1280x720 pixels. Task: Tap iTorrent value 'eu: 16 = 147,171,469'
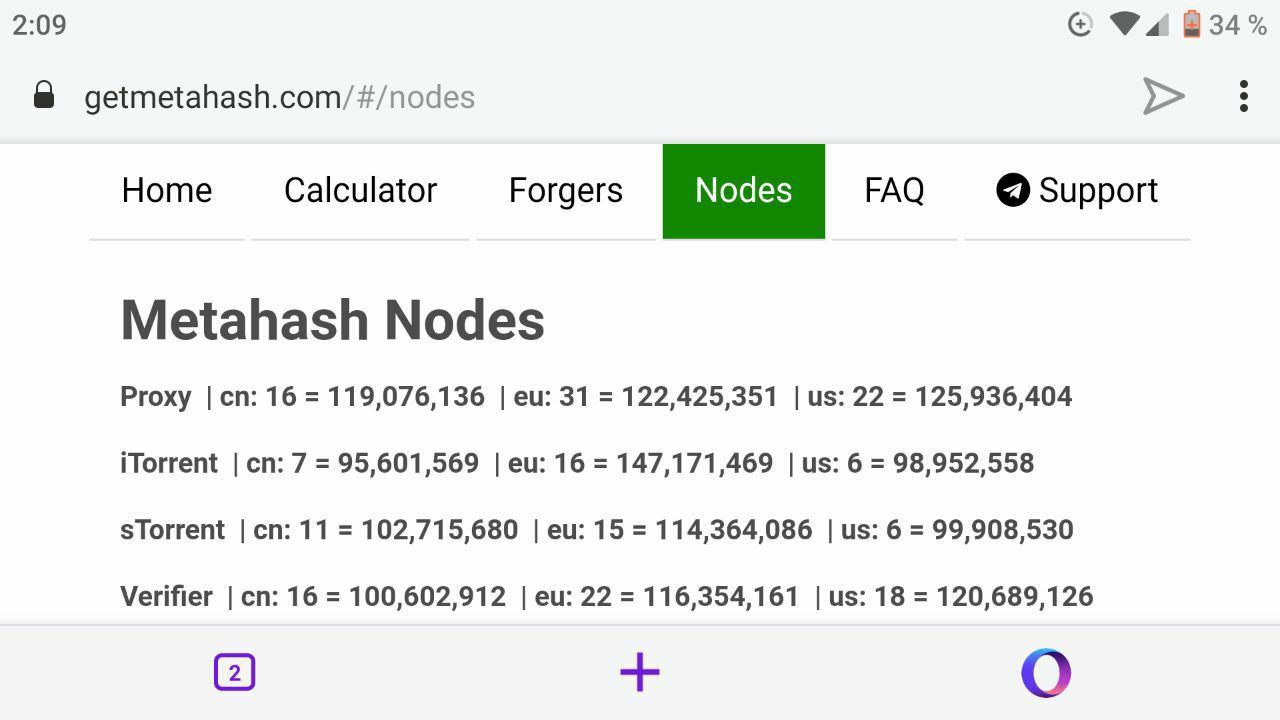click(640, 463)
